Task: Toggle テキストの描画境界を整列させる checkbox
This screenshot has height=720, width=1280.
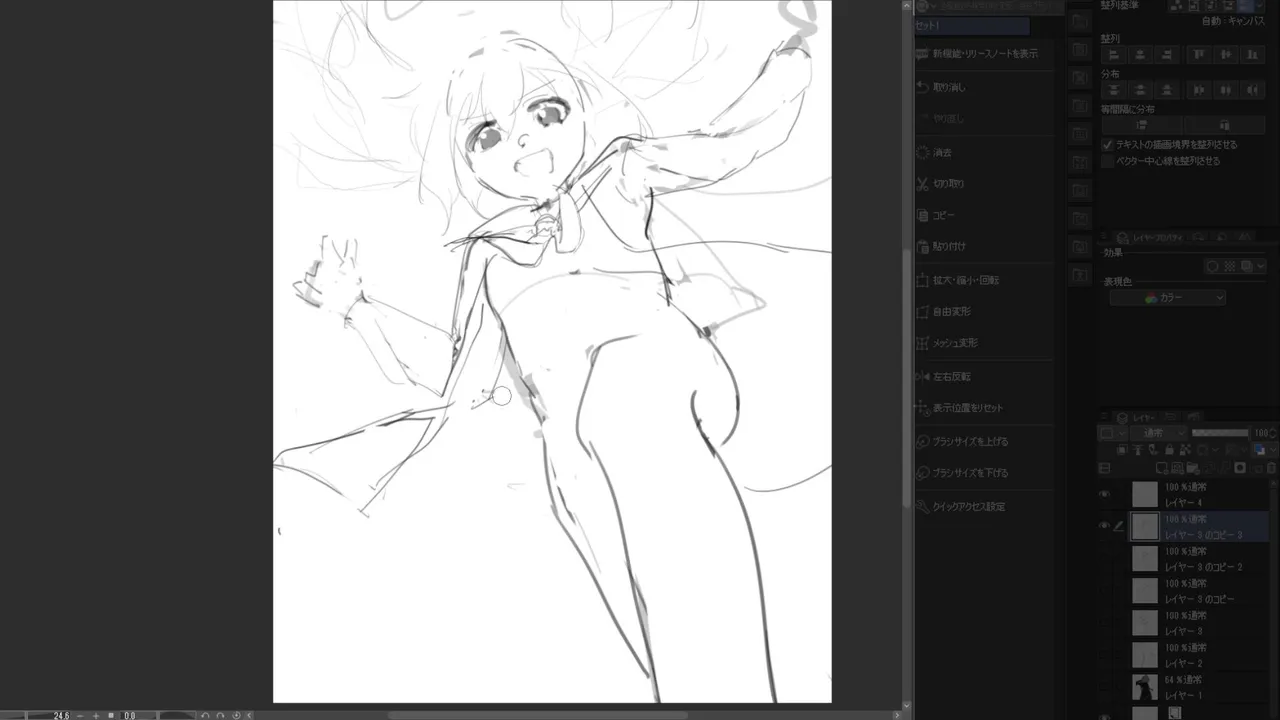Action: [x=1108, y=145]
